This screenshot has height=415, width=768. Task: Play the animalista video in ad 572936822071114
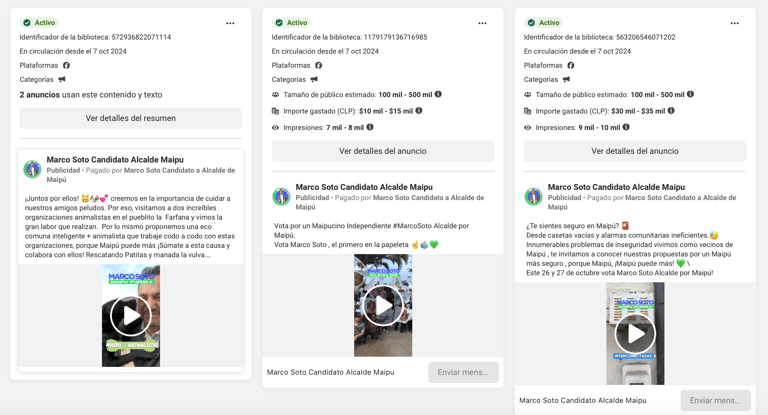[131, 316]
